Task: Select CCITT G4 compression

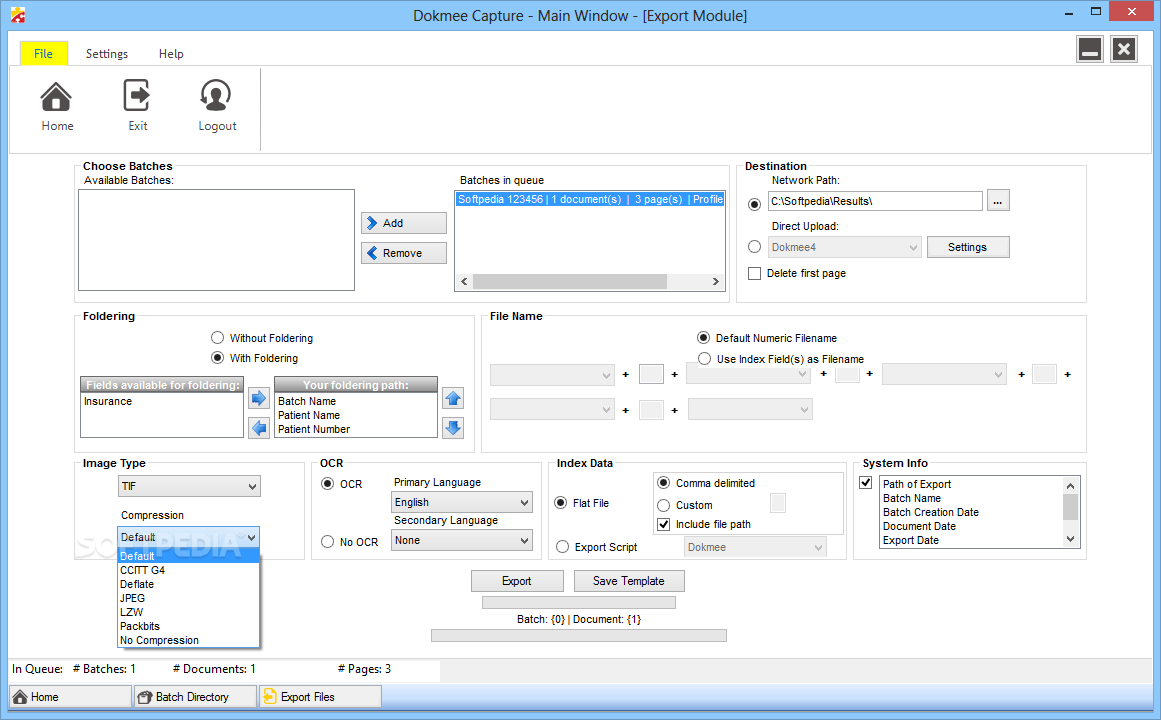Action: click(189, 570)
